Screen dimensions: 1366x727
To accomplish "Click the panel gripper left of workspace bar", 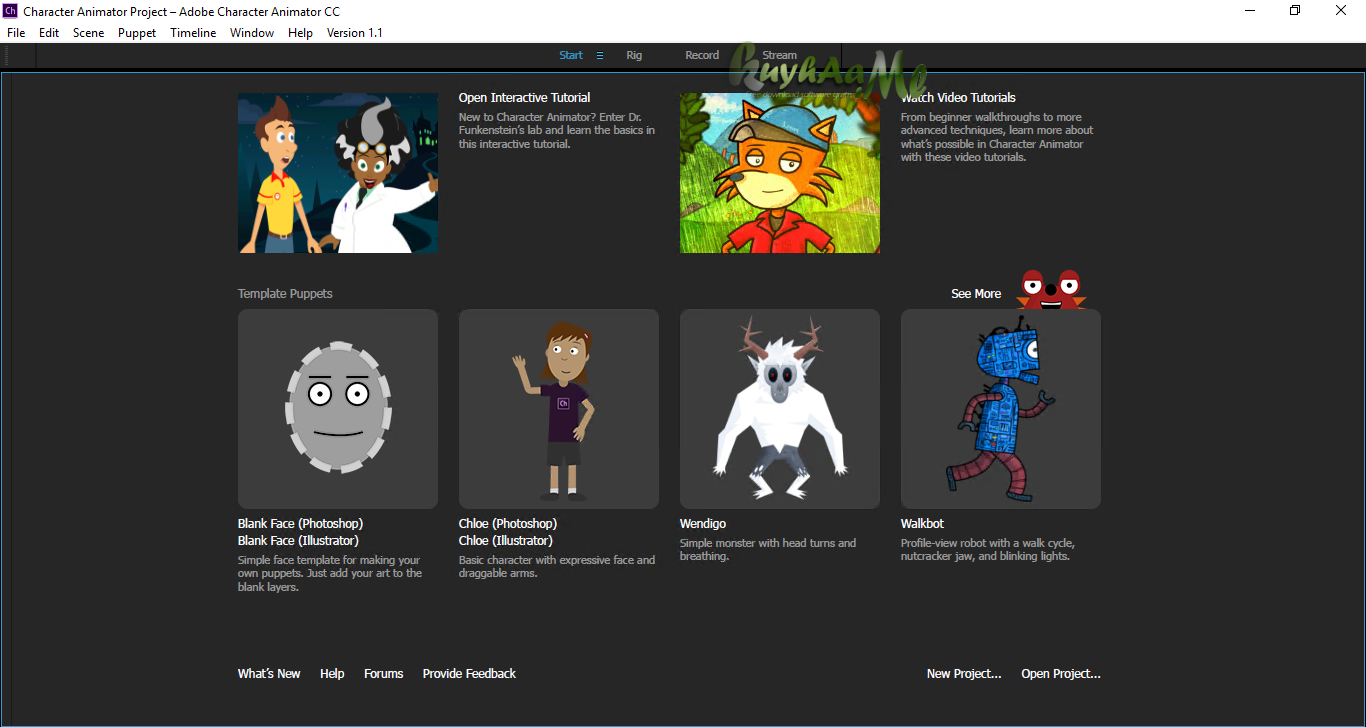I will (x=8, y=56).
